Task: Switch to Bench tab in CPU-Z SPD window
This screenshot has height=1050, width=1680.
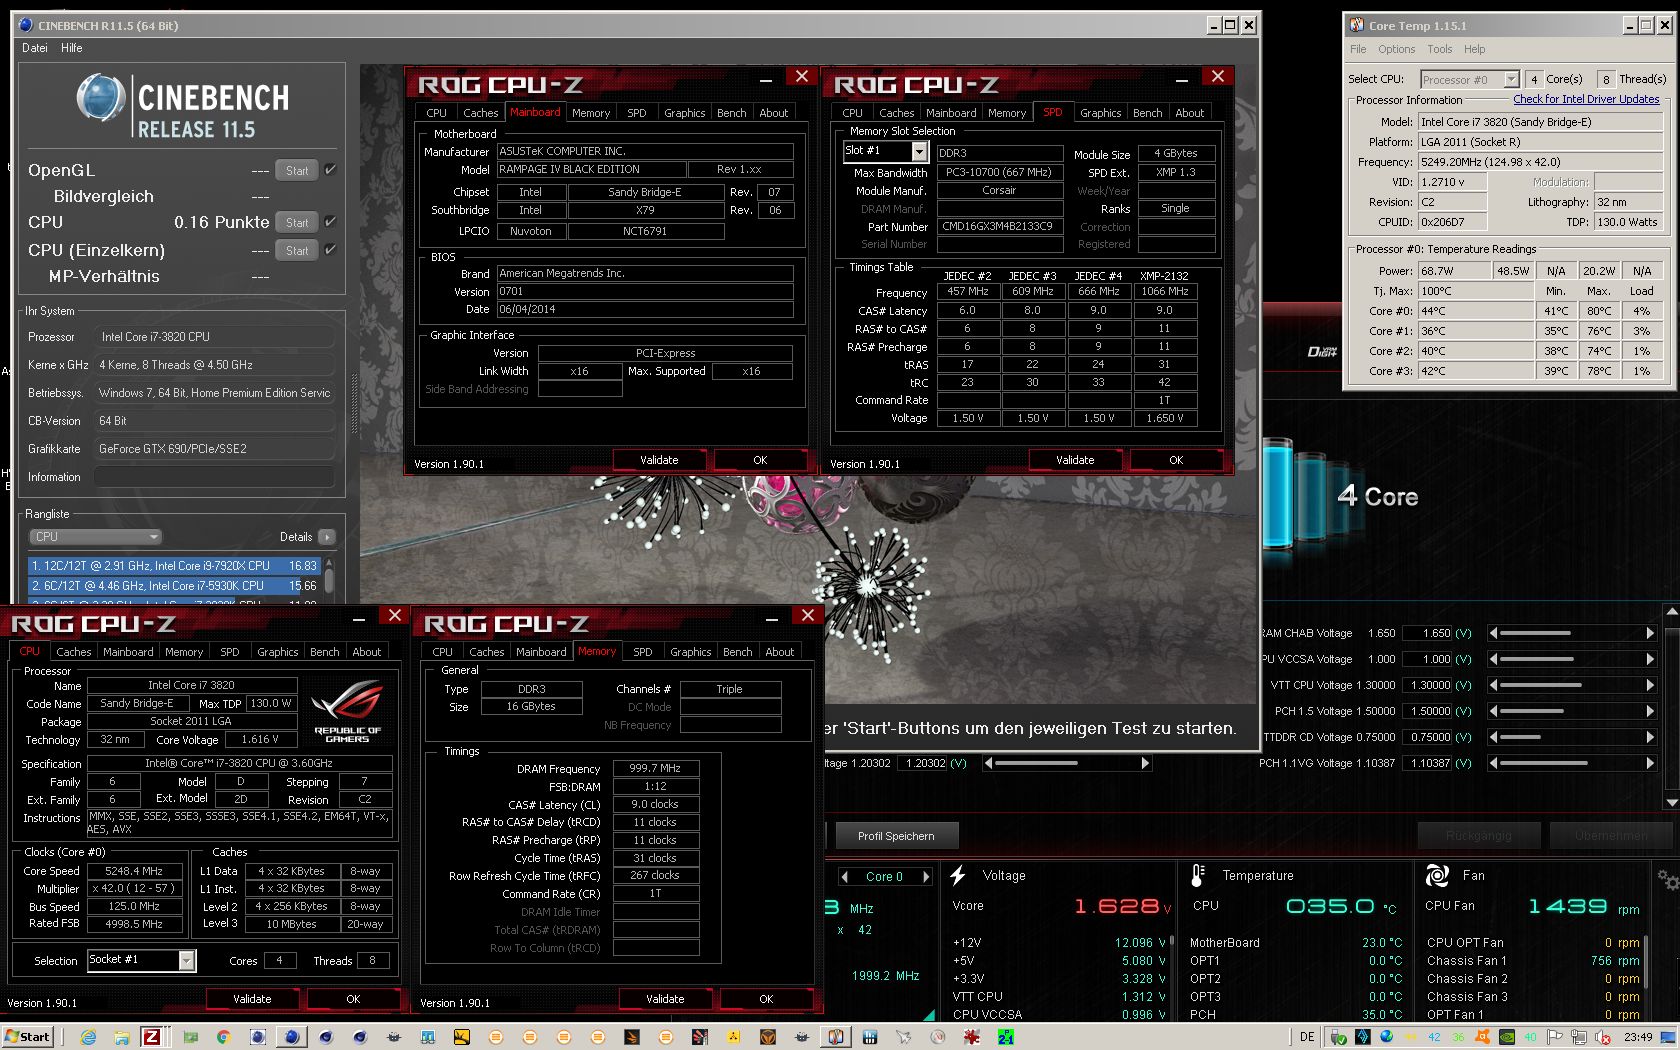Action: tap(1147, 113)
